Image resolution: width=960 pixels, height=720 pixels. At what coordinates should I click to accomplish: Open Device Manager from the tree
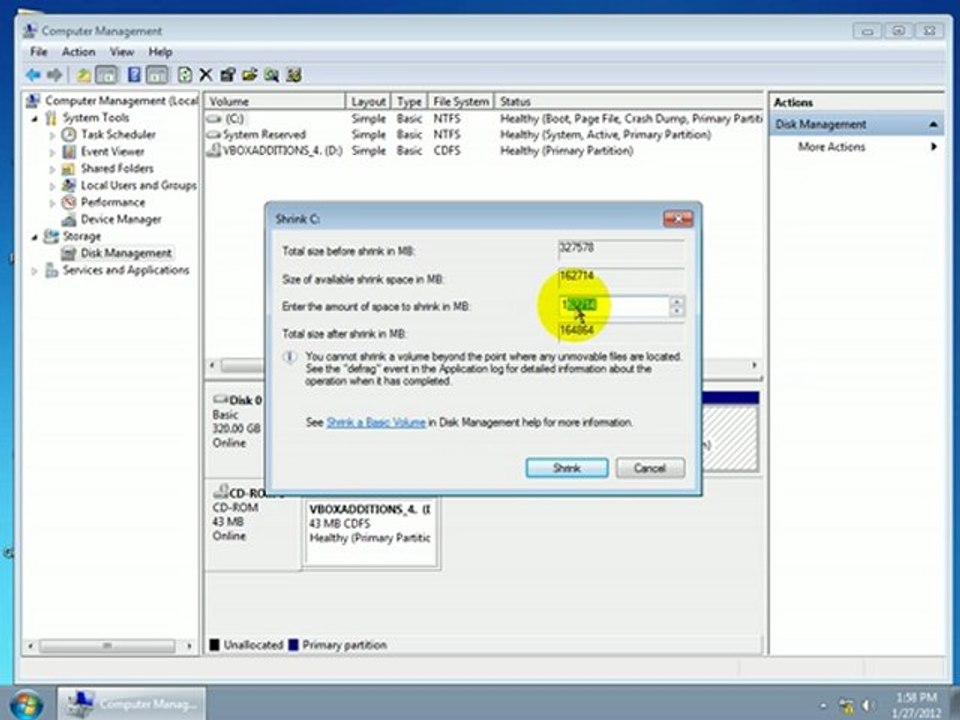(x=121, y=219)
